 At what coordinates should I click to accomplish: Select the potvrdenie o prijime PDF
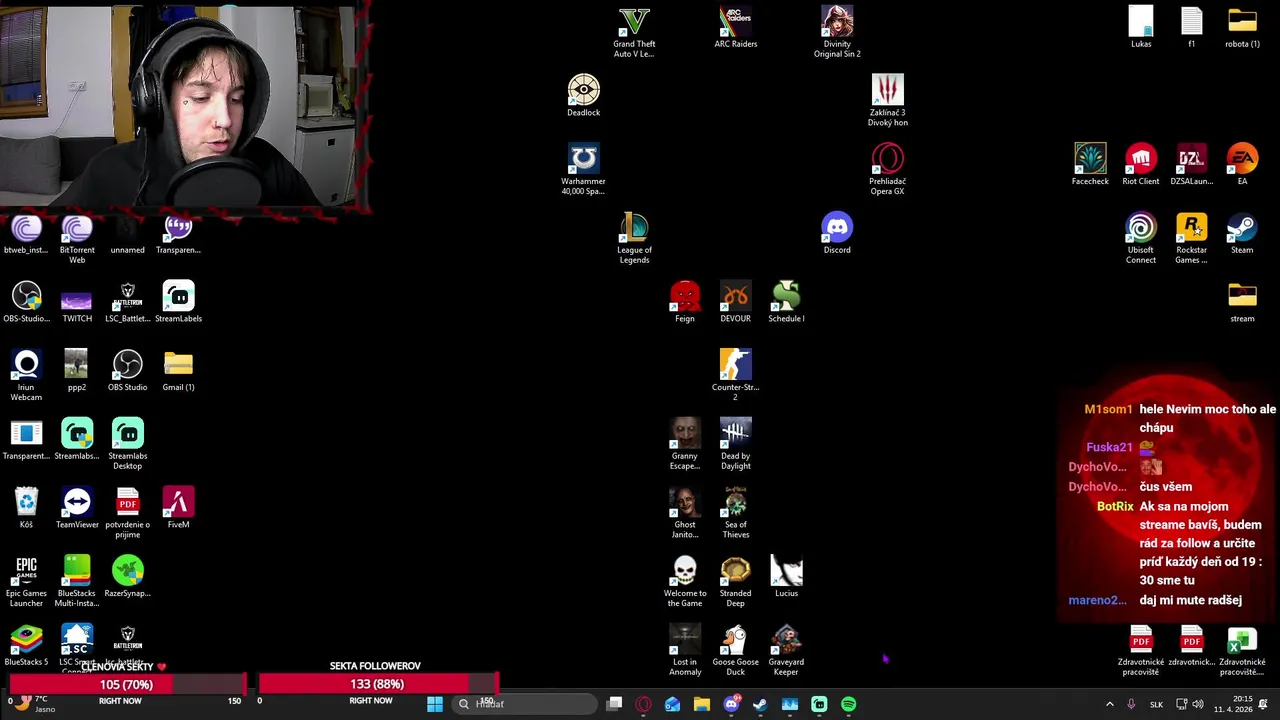click(x=127, y=513)
